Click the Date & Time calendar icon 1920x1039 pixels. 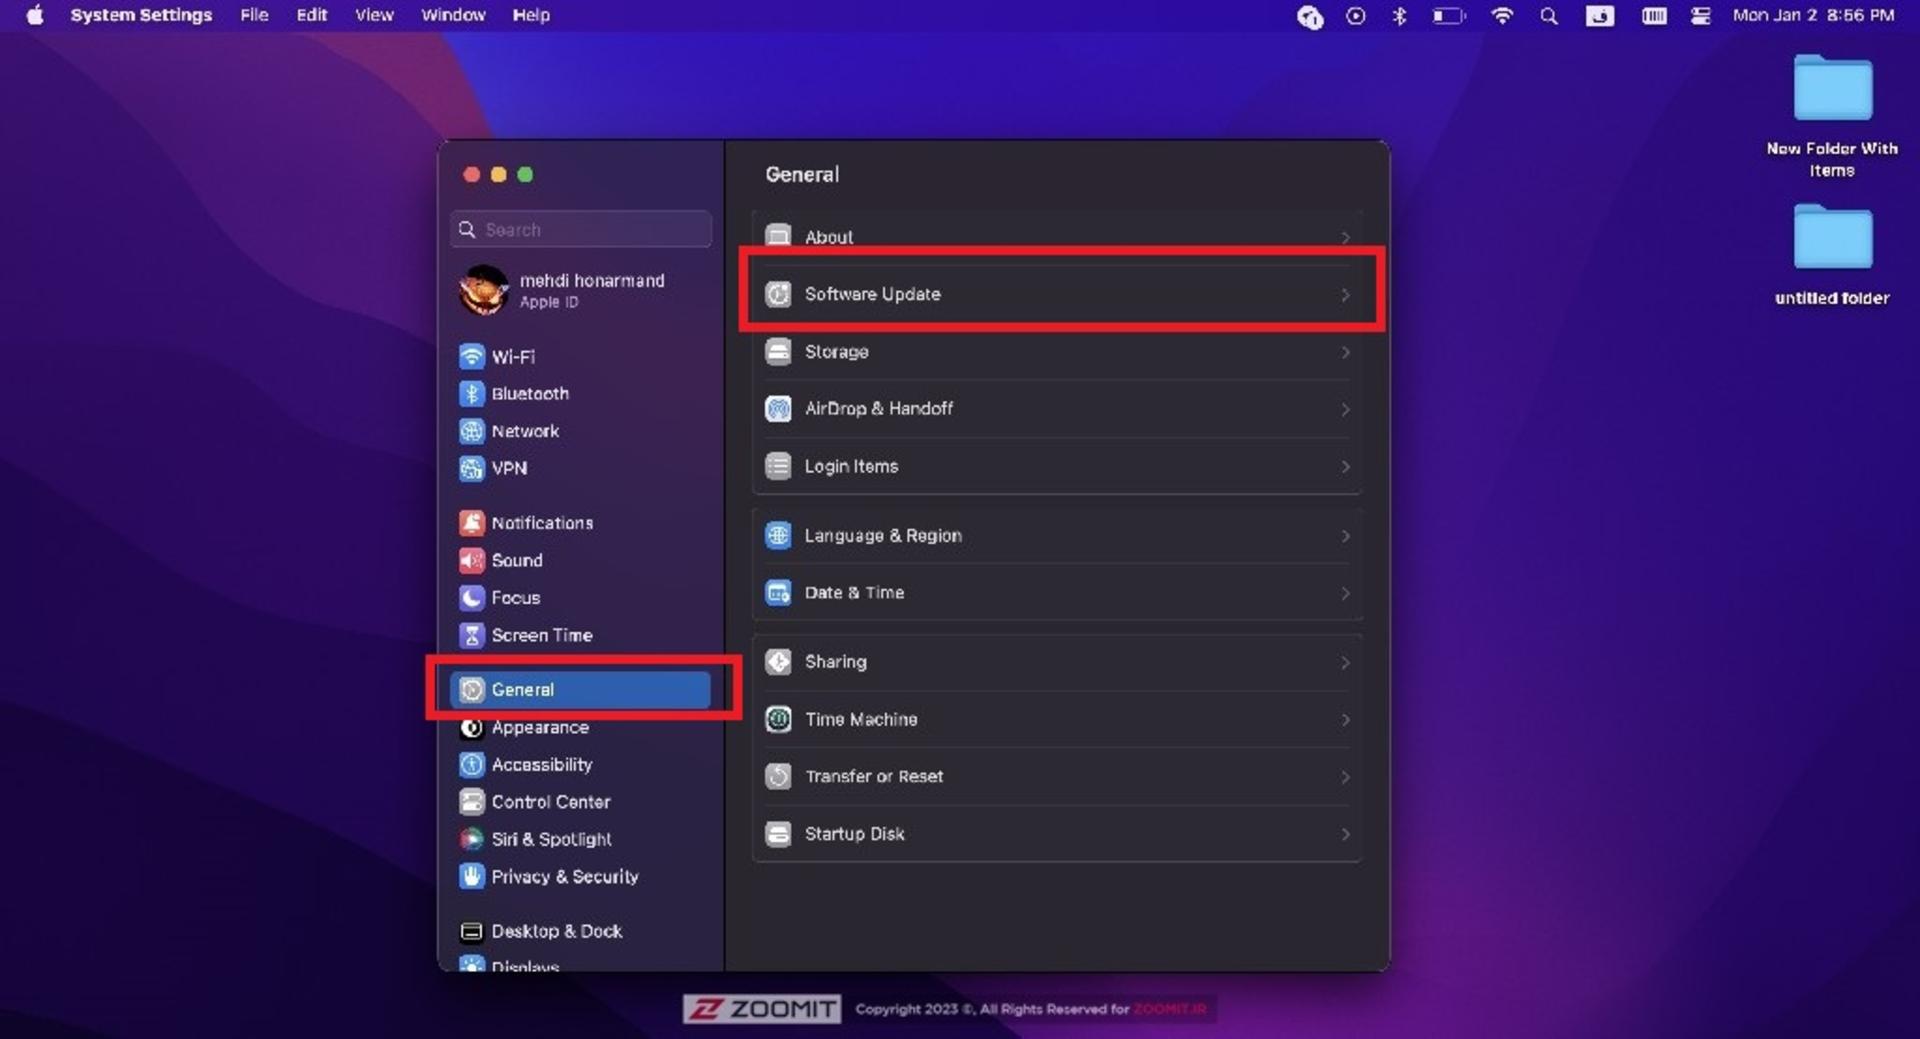coord(778,592)
